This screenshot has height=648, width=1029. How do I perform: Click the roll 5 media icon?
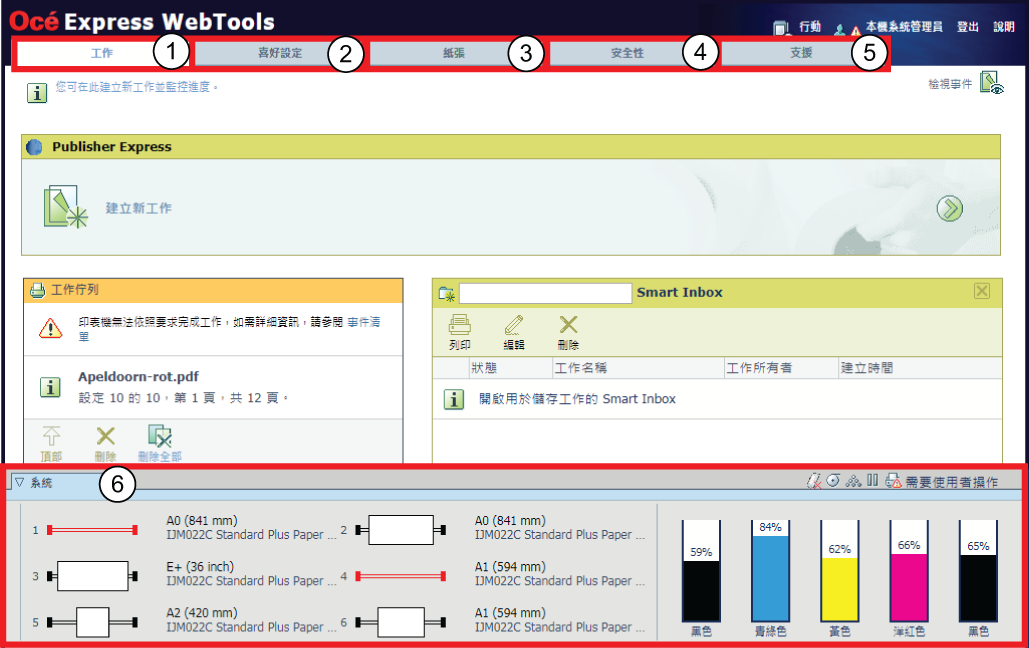pos(92,622)
